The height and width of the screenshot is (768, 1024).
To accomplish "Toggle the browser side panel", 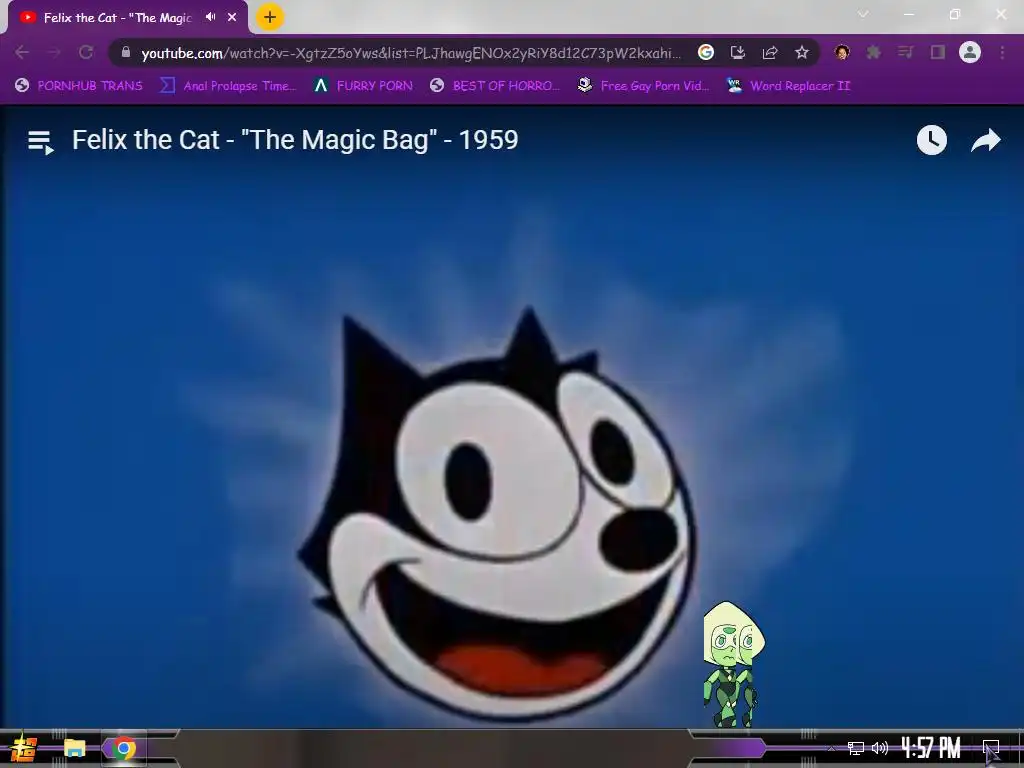I will pyautogui.click(x=938, y=52).
